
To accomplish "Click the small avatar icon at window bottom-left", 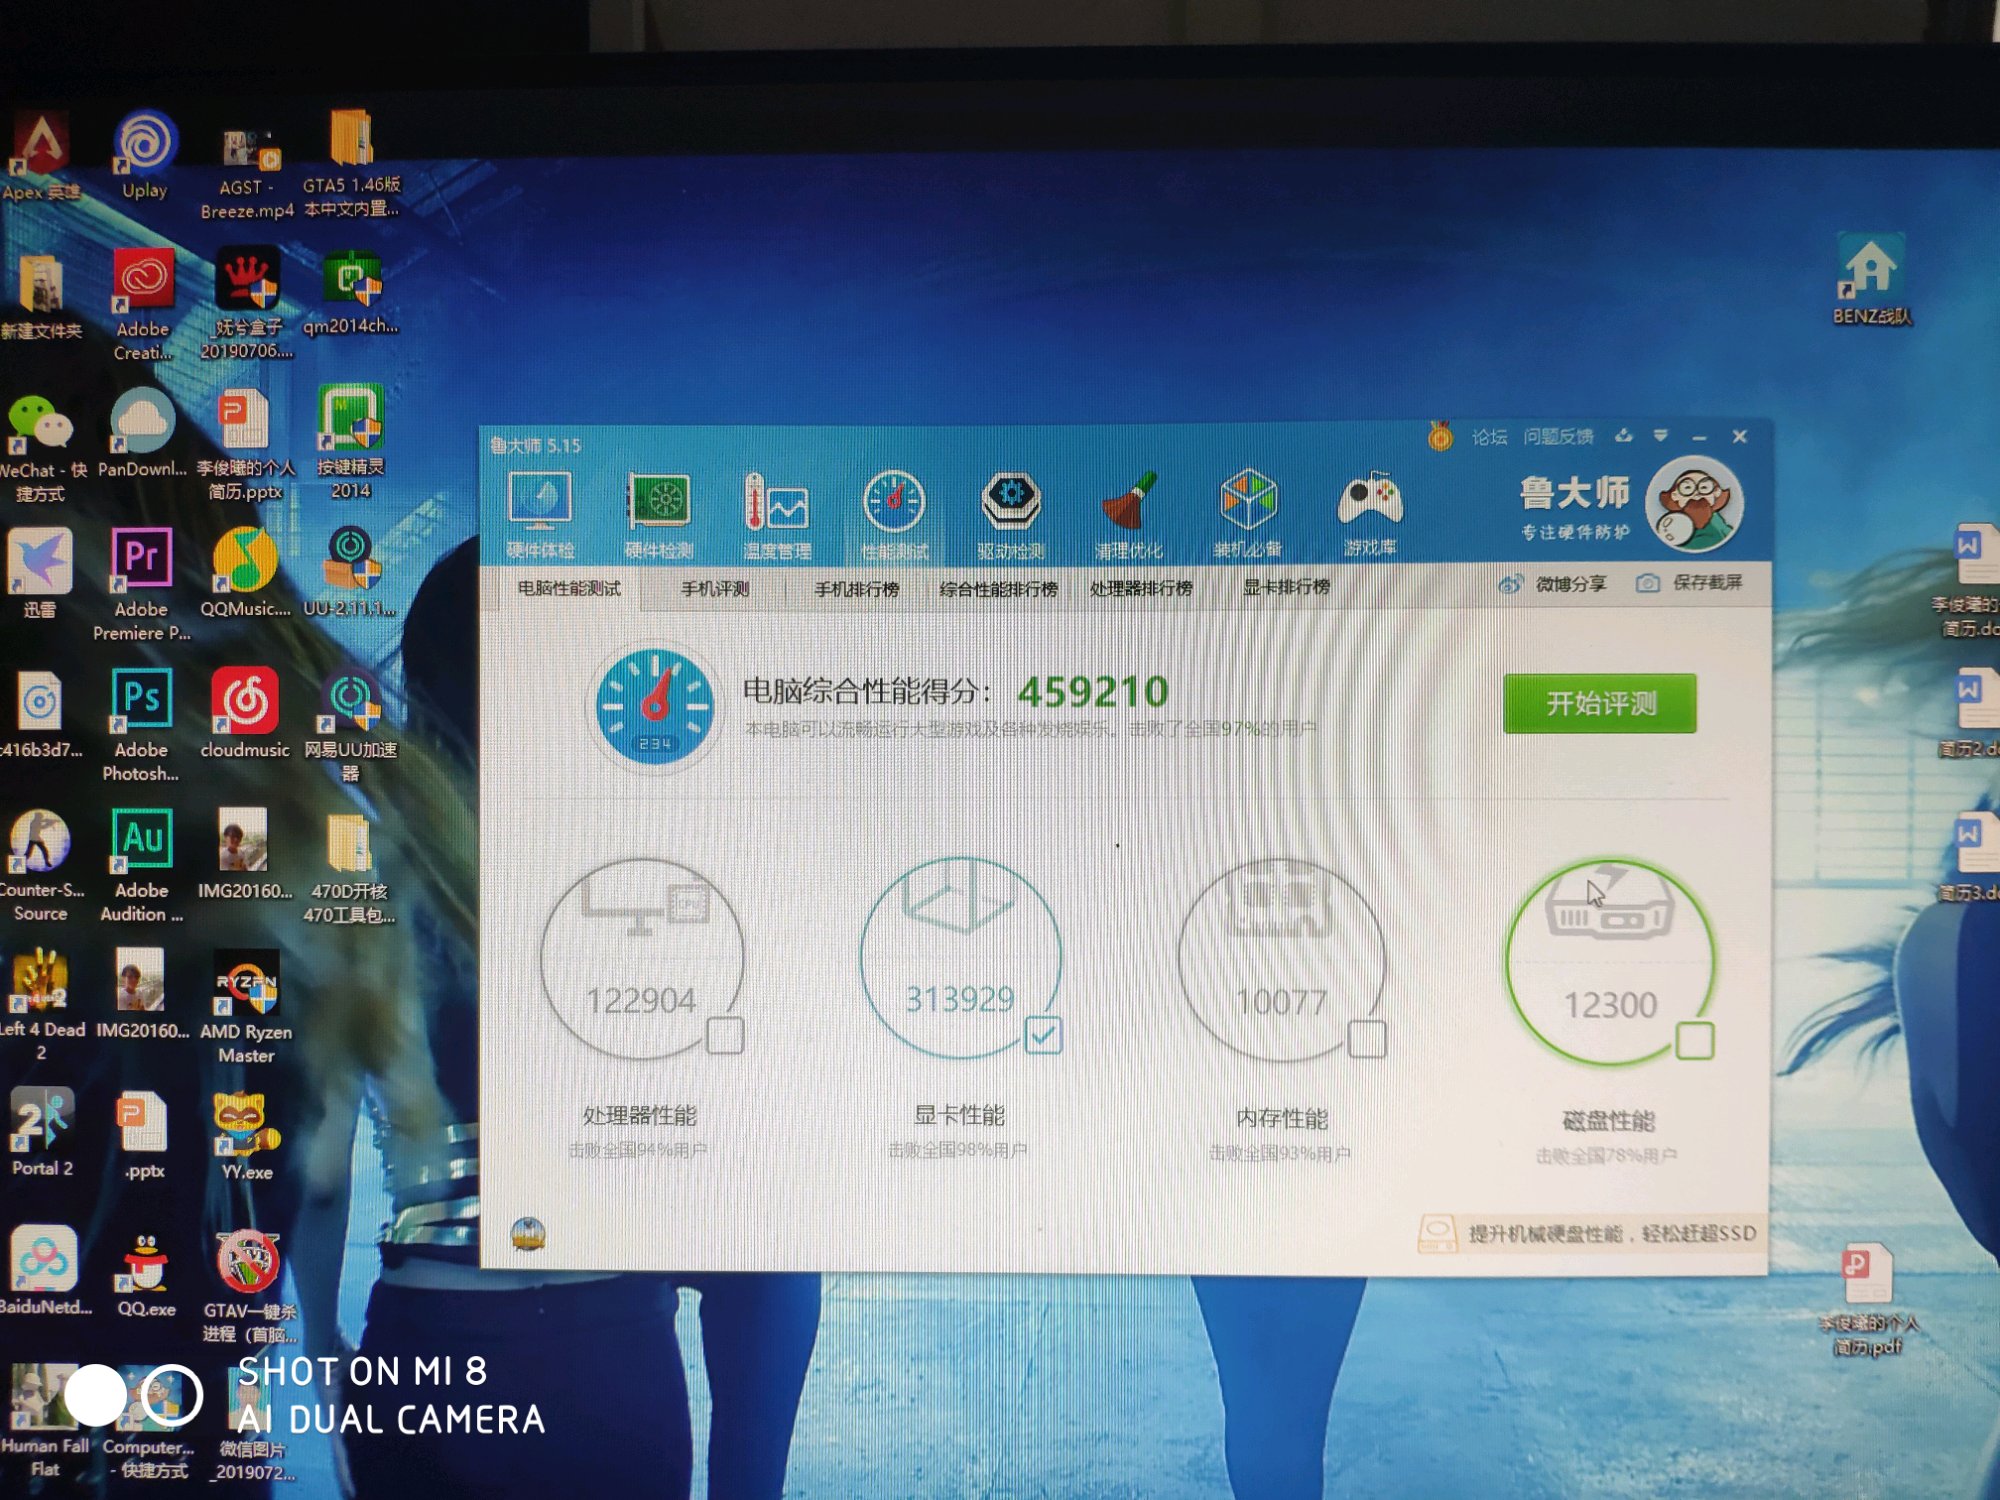I will [528, 1234].
